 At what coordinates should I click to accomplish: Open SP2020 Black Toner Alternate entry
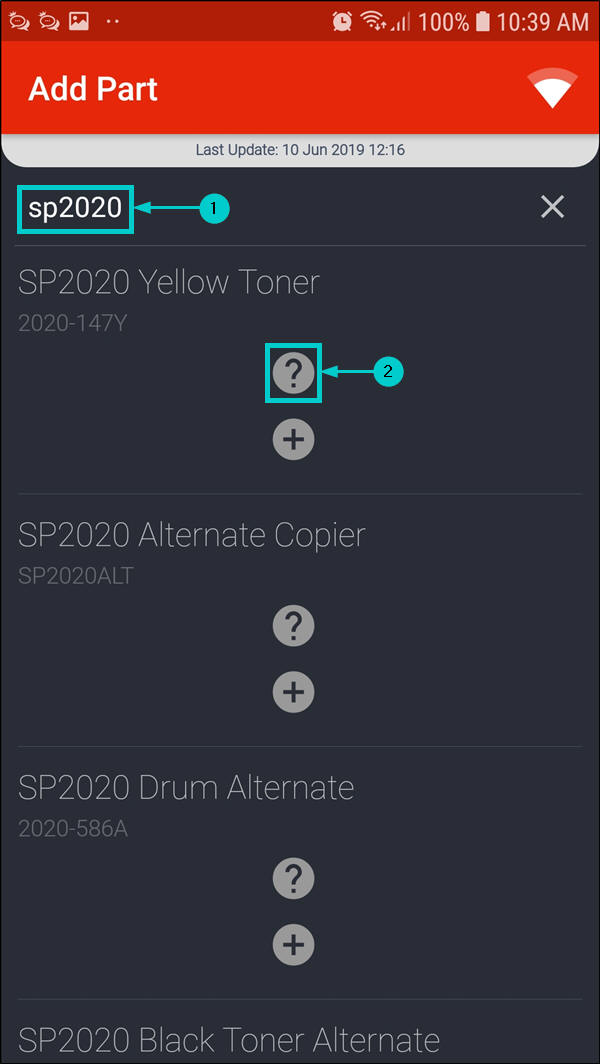click(x=229, y=1039)
